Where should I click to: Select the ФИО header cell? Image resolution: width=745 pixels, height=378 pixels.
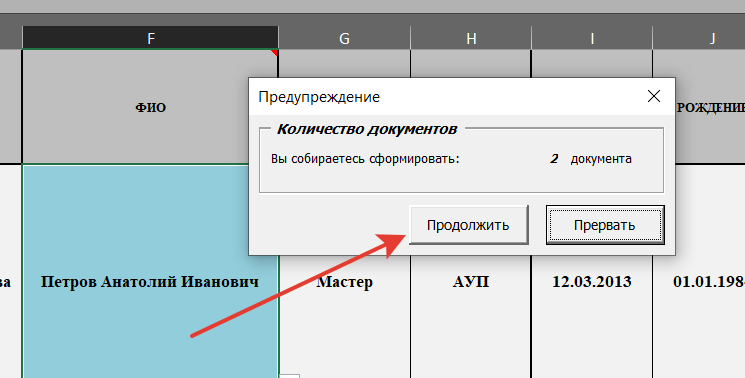[150, 107]
